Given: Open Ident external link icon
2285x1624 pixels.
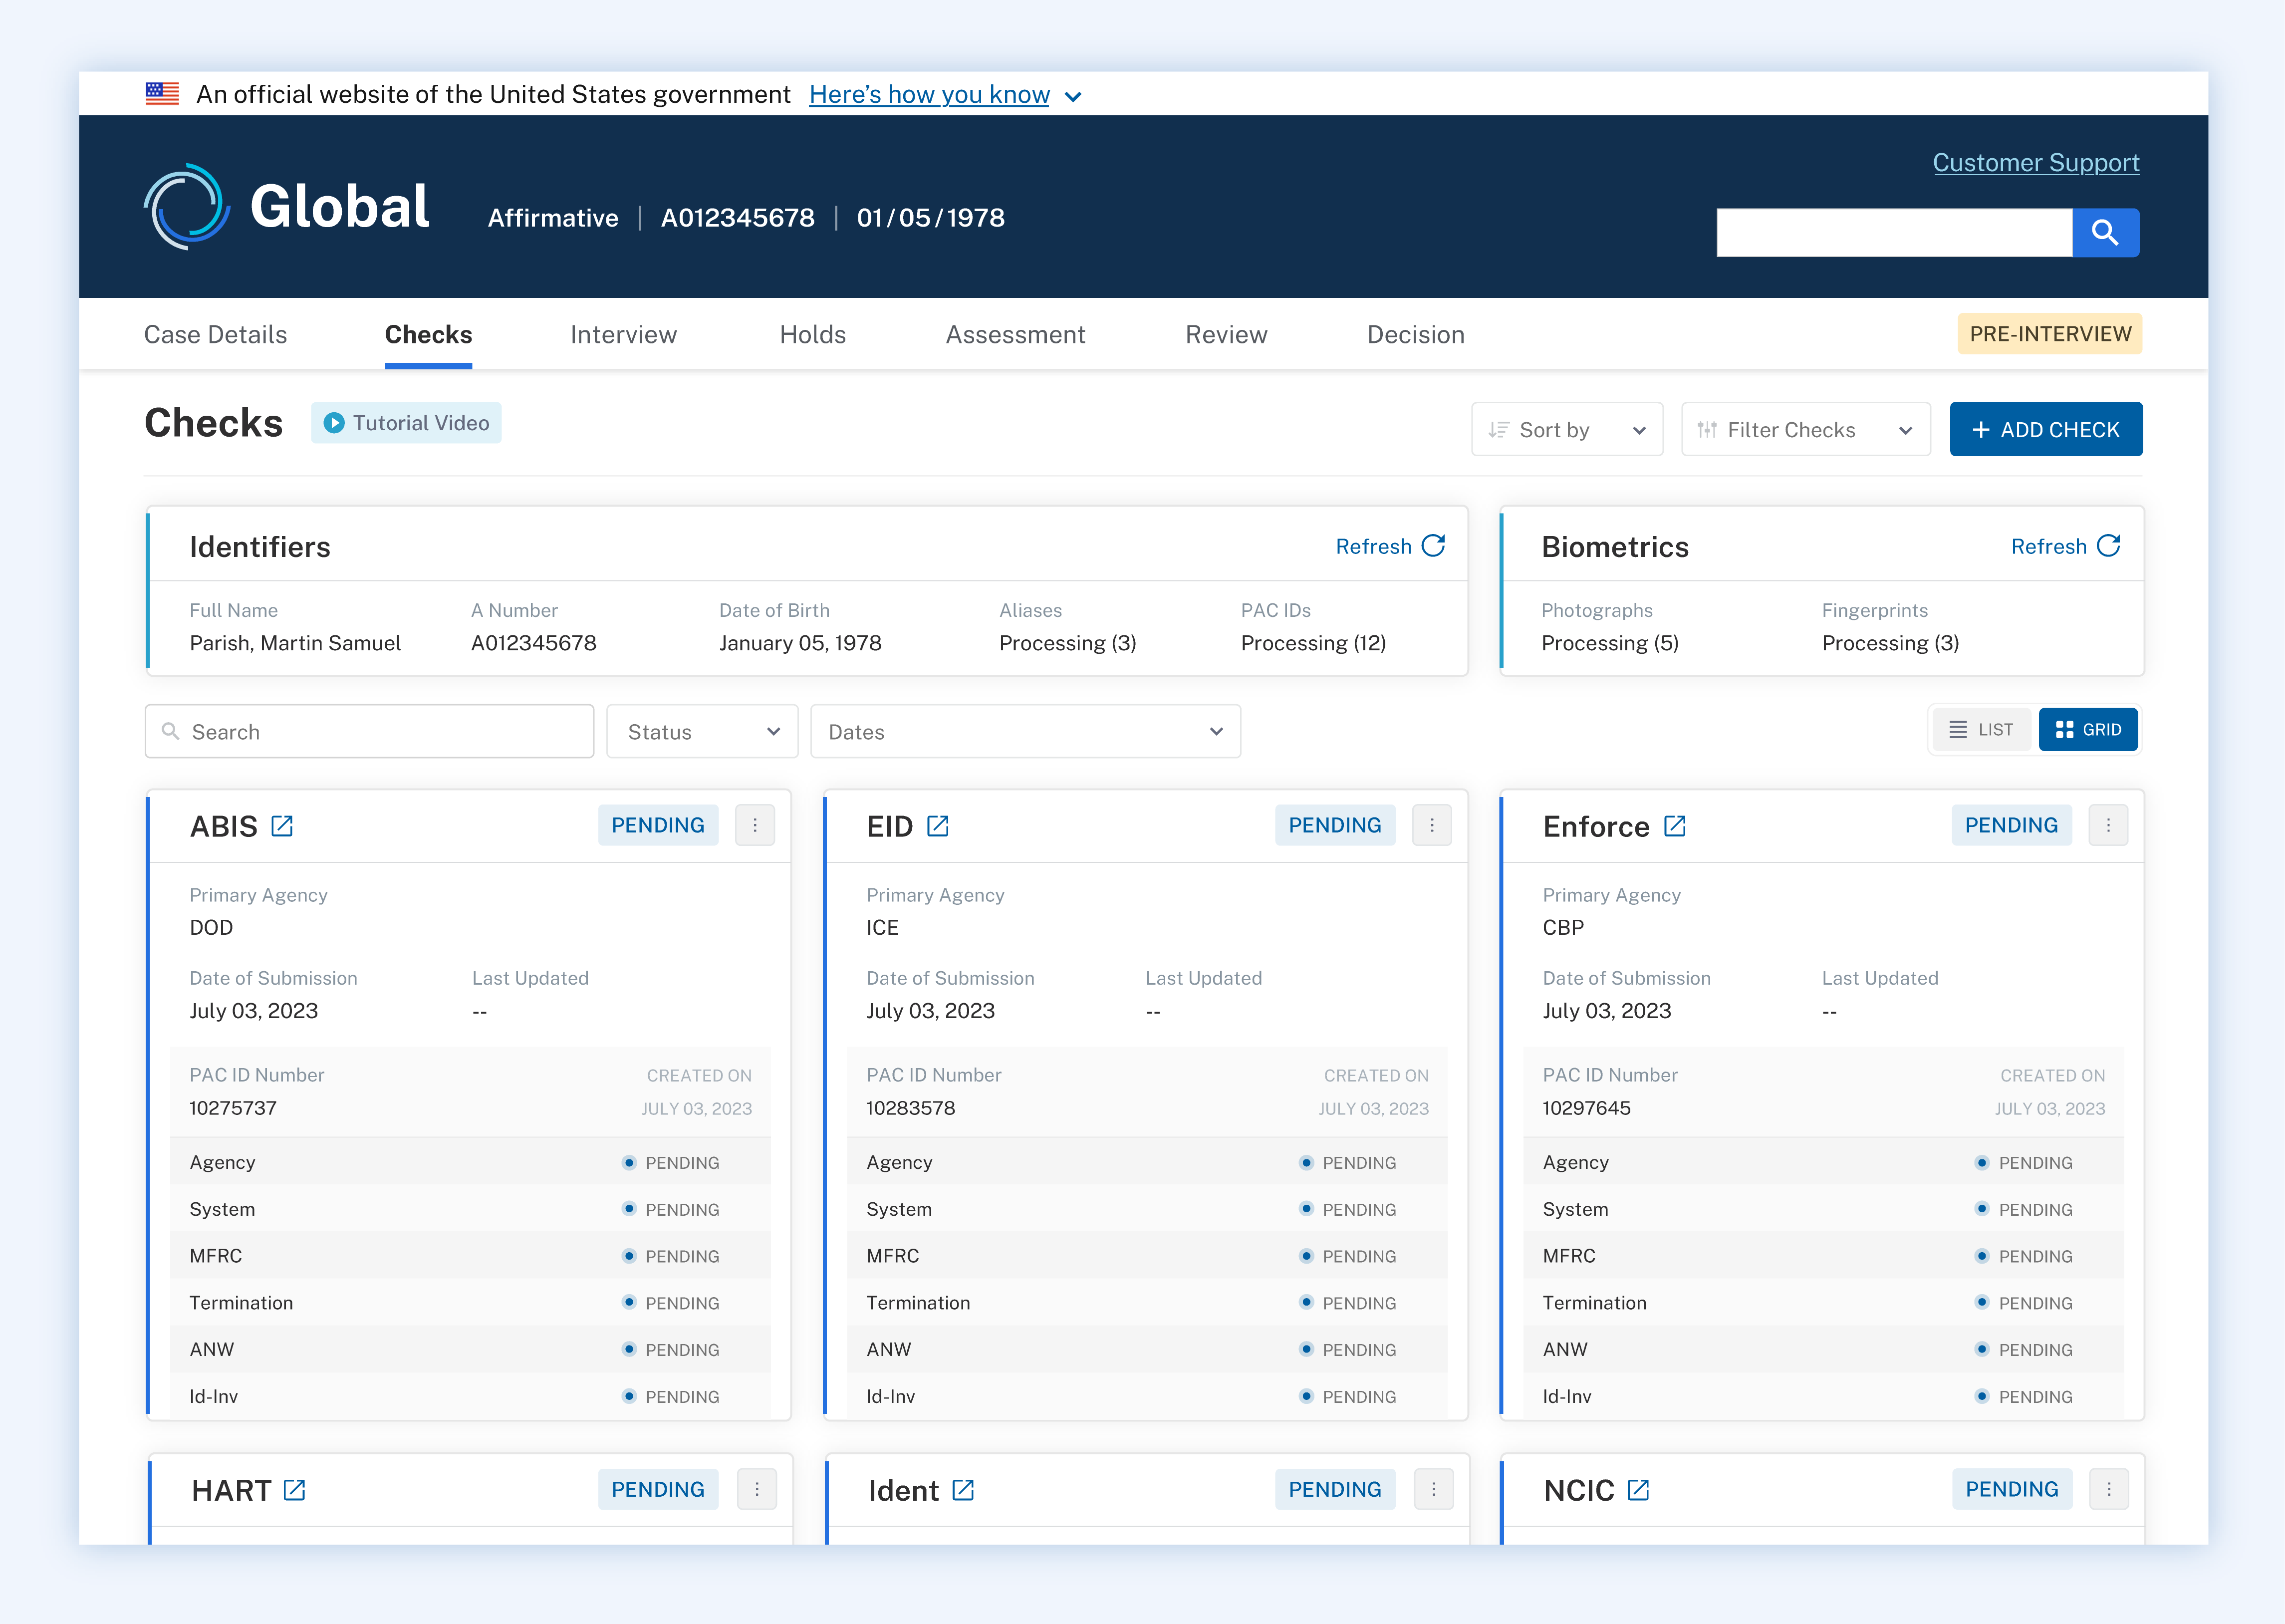Looking at the screenshot, I should pyautogui.click(x=963, y=1490).
